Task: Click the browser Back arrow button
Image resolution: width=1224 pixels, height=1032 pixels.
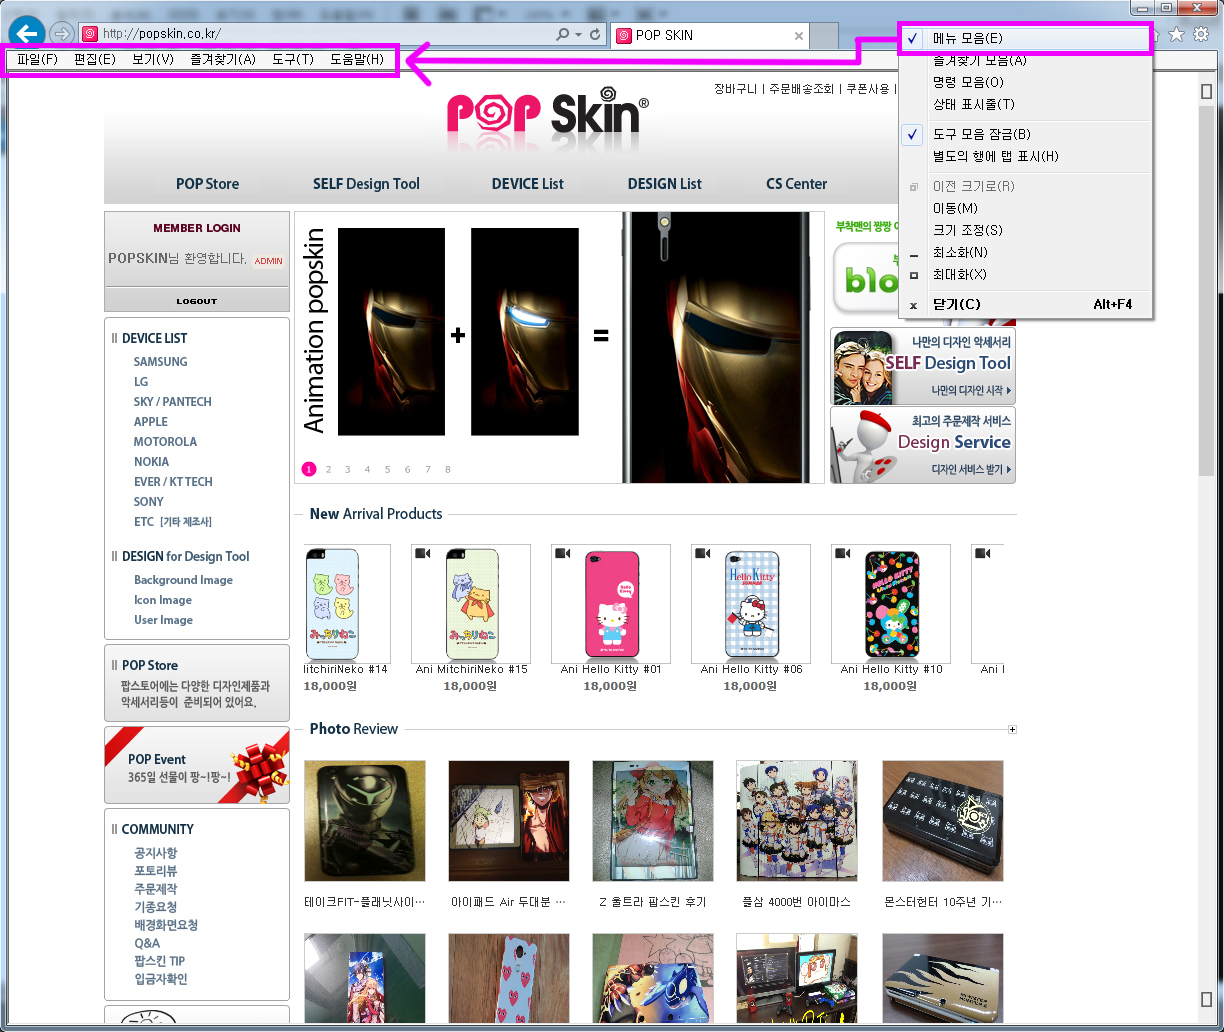Action: [25, 33]
